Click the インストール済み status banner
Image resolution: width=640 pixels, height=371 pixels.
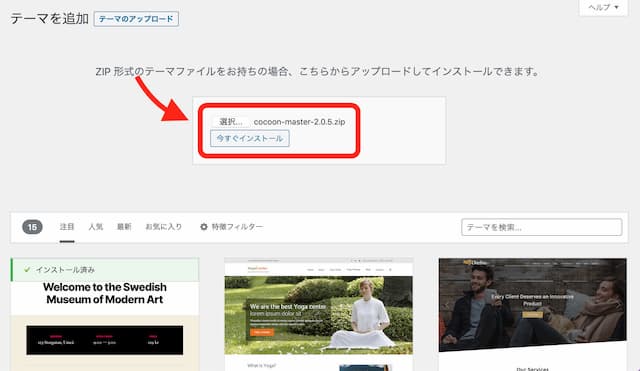[x=105, y=270]
